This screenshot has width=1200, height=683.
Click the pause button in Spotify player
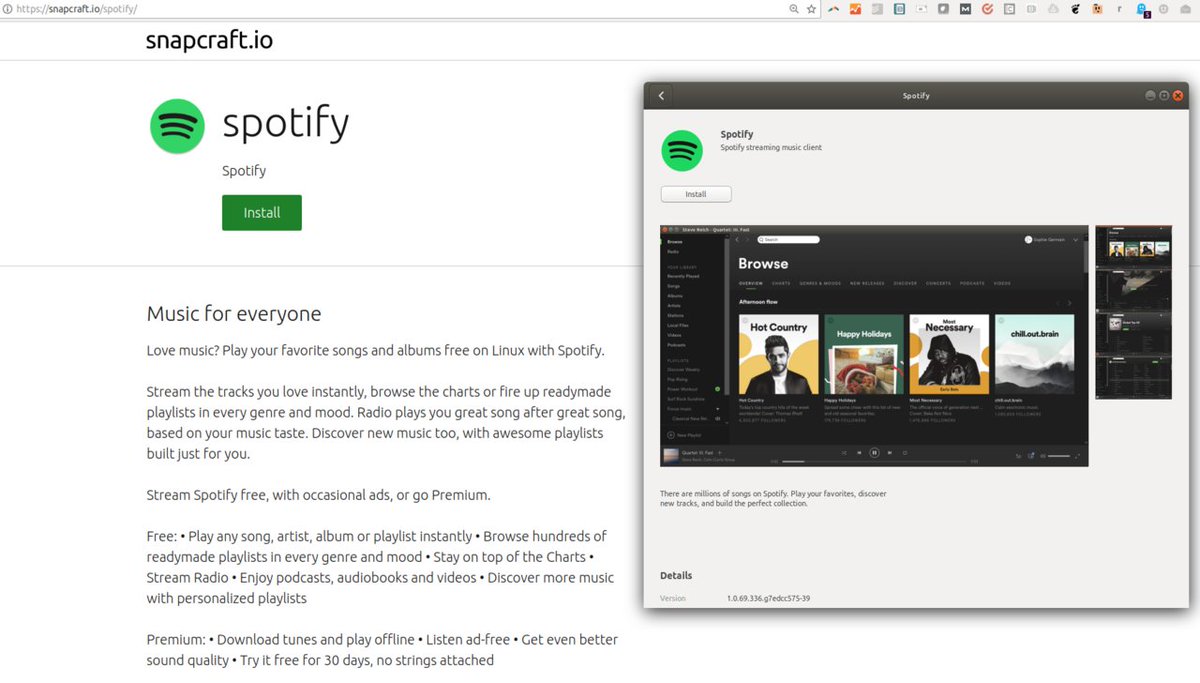pyautogui.click(x=874, y=452)
